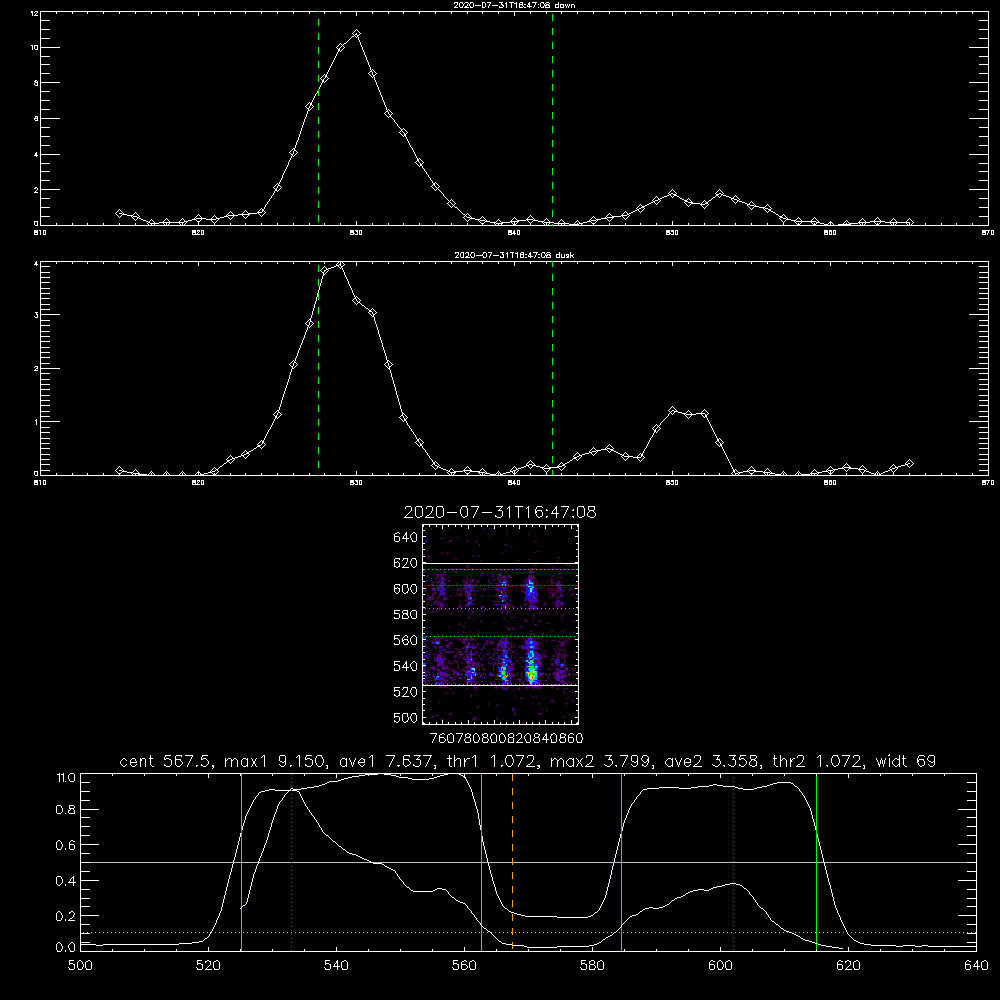Click solid green line at 525 in bottom plot
Image resolution: width=1000 pixels, height=1000 pixels.
(241, 862)
